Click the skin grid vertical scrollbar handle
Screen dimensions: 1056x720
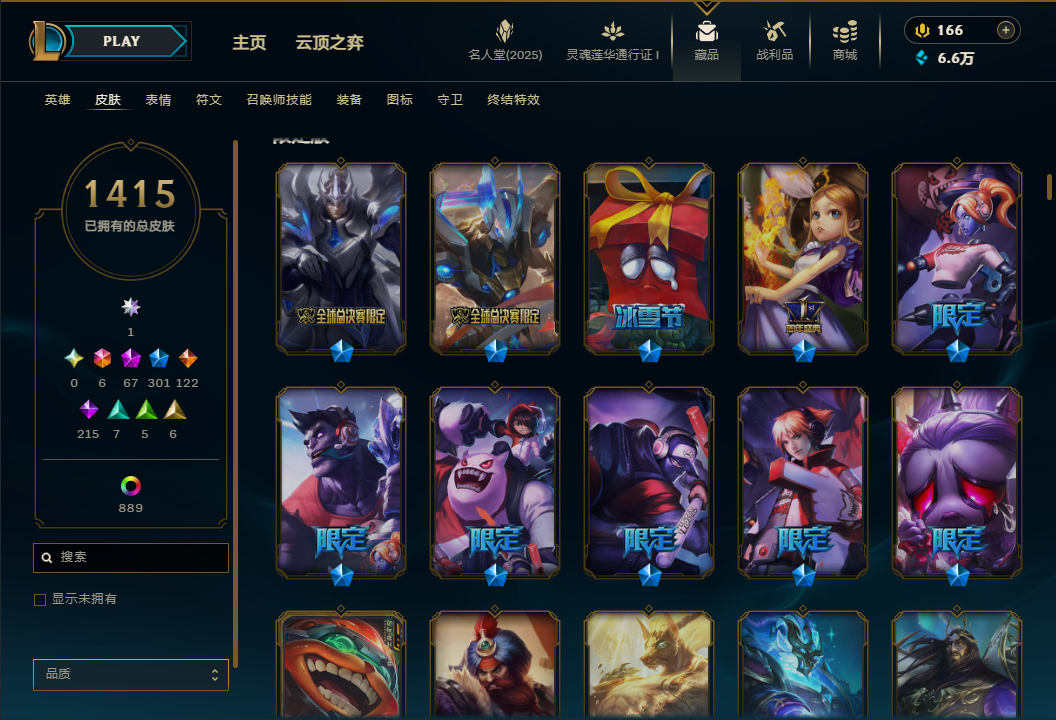(x=1049, y=187)
